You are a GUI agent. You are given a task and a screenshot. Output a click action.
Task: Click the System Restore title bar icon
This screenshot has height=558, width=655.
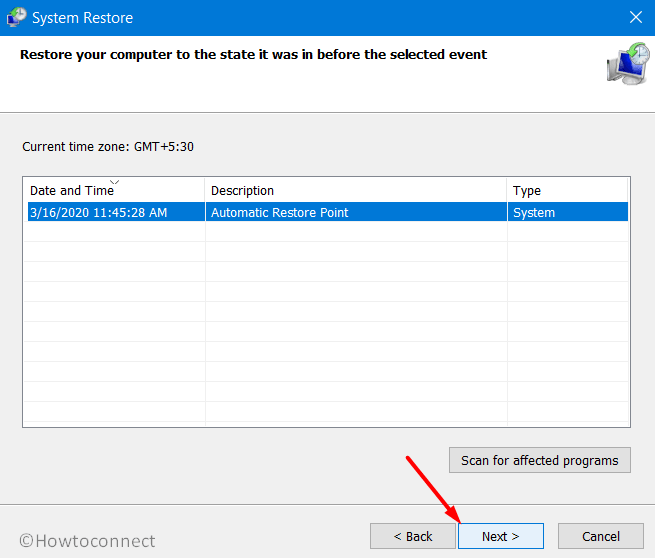(16, 18)
